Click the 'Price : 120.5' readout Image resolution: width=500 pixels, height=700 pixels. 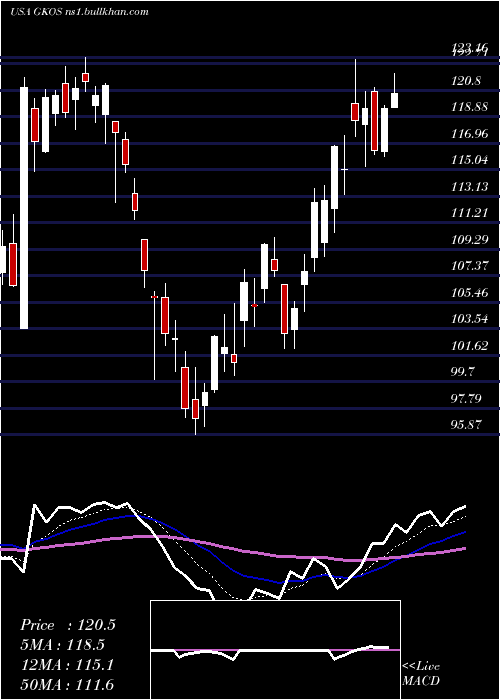[x=68, y=625]
